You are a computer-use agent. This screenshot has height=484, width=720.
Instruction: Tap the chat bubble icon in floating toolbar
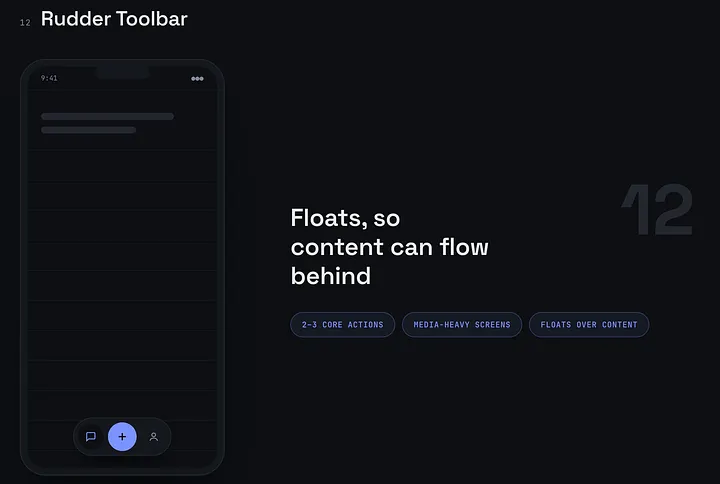[x=91, y=437]
